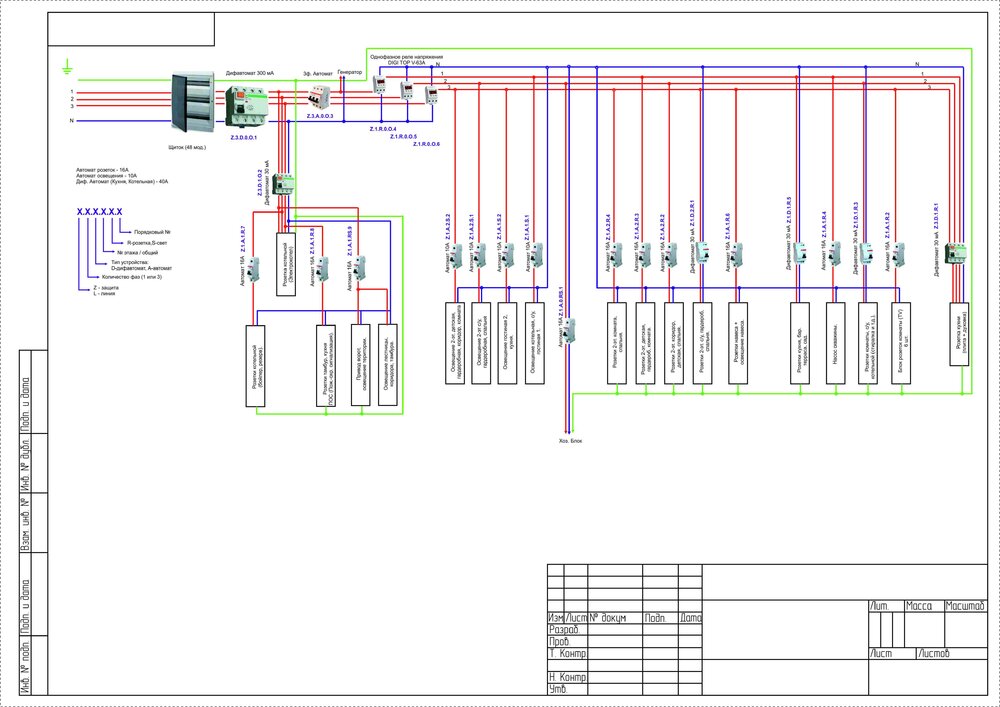Select the pump breaker Z.1.A.1.R.4
This screenshot has height=707, width=1000.
835,255
